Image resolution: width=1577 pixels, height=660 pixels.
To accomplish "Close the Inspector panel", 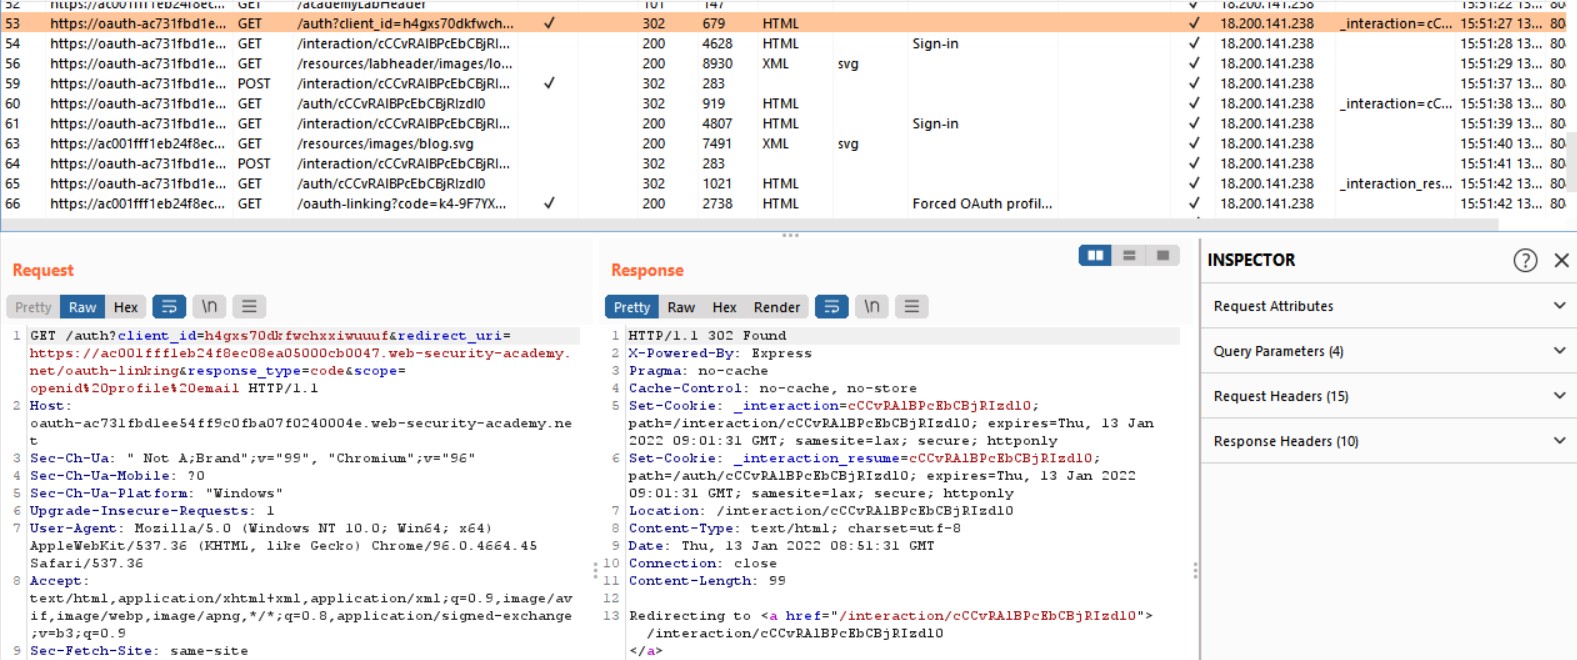I will [1561, 260].
